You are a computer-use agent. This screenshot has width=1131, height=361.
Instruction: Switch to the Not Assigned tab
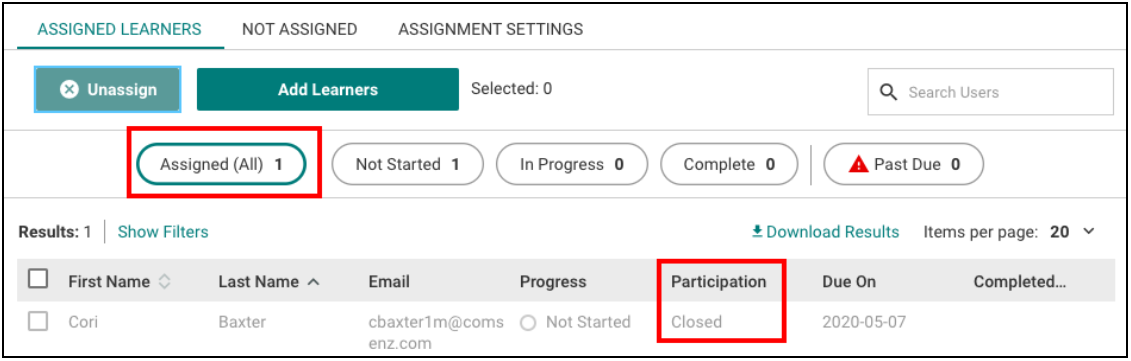pos(299,29)
